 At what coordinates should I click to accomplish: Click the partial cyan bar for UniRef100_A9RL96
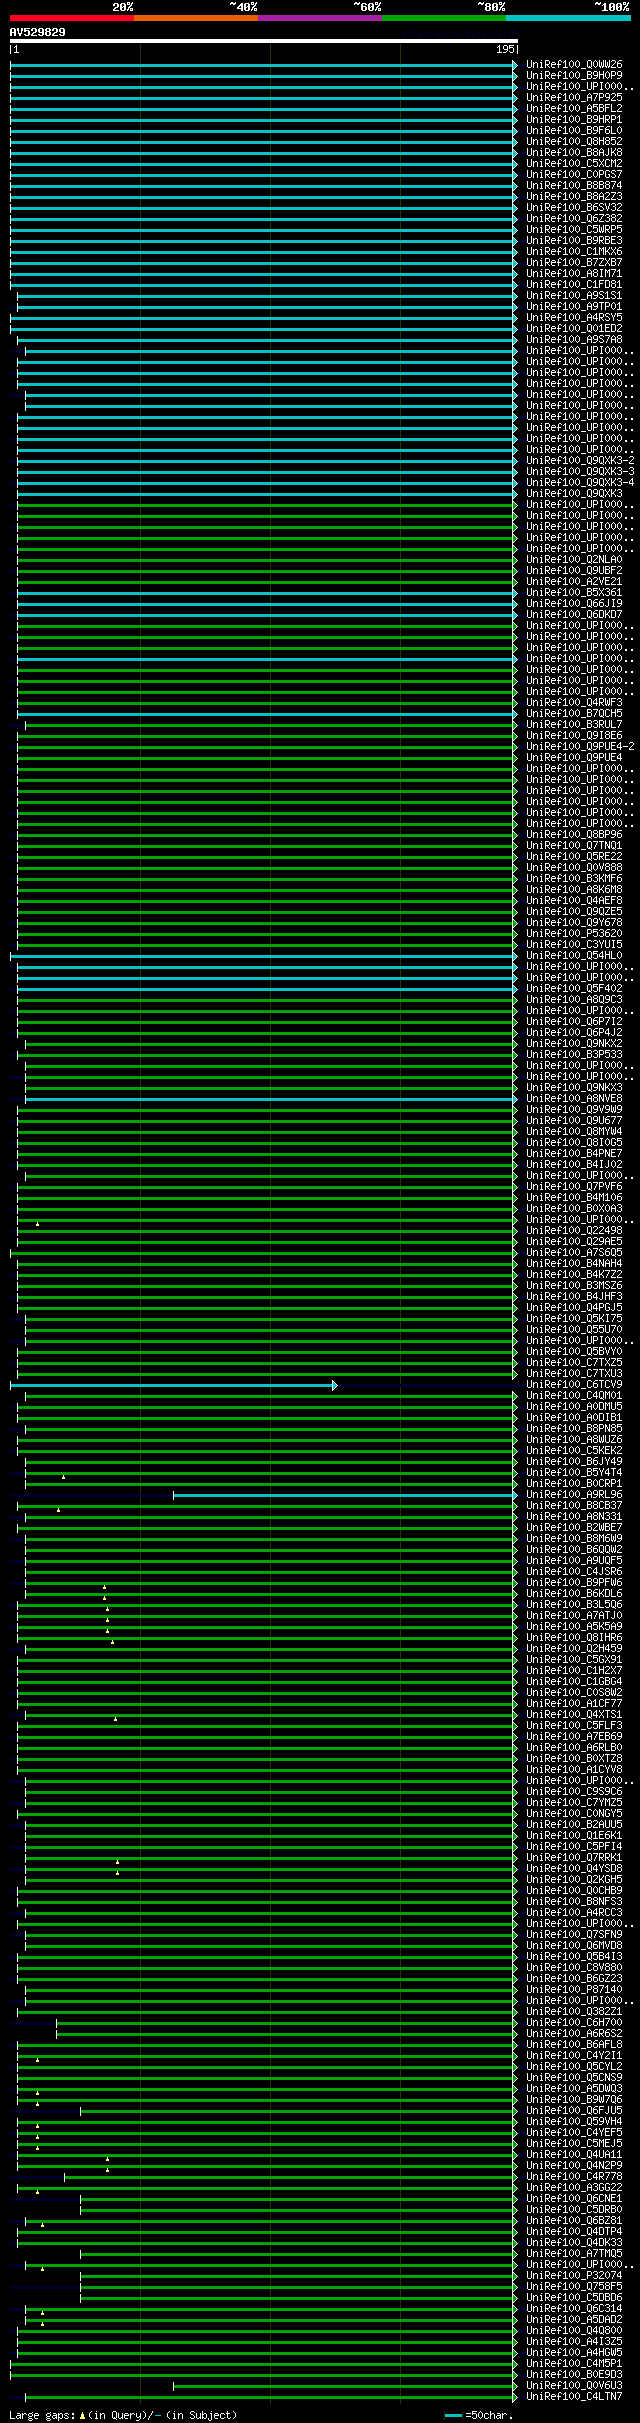click(x=345, y=1495)
